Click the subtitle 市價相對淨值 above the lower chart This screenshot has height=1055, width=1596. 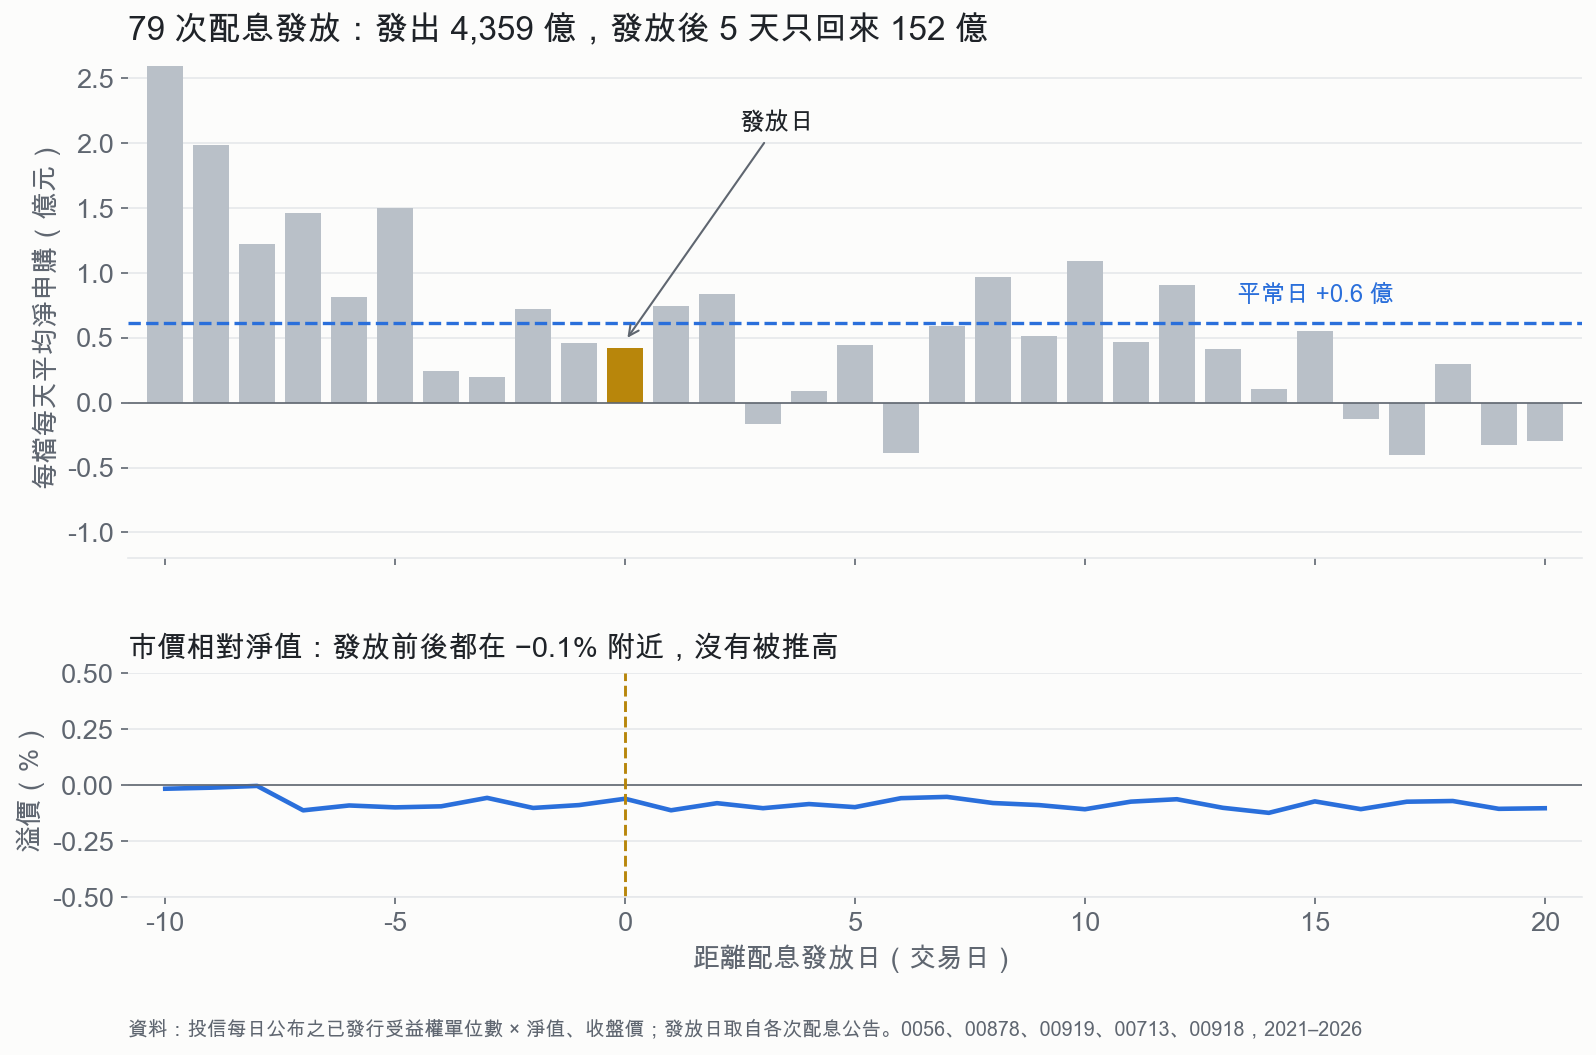pyautogui.click(x=483, y=647)
